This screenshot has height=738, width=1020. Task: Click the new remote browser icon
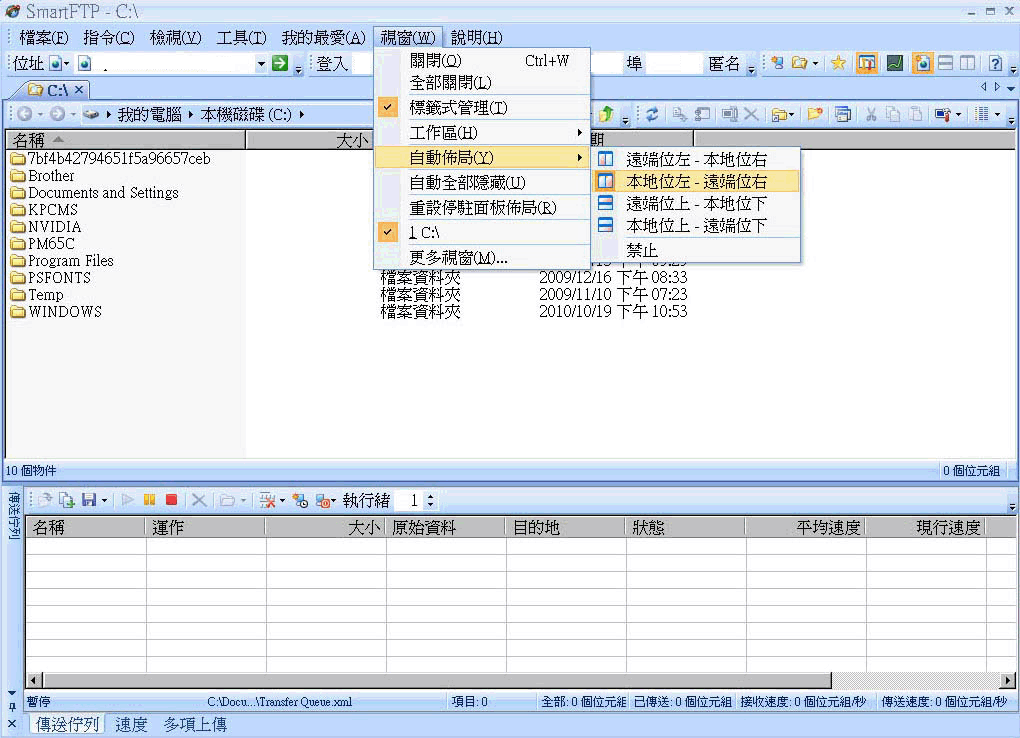click(777, 63)
